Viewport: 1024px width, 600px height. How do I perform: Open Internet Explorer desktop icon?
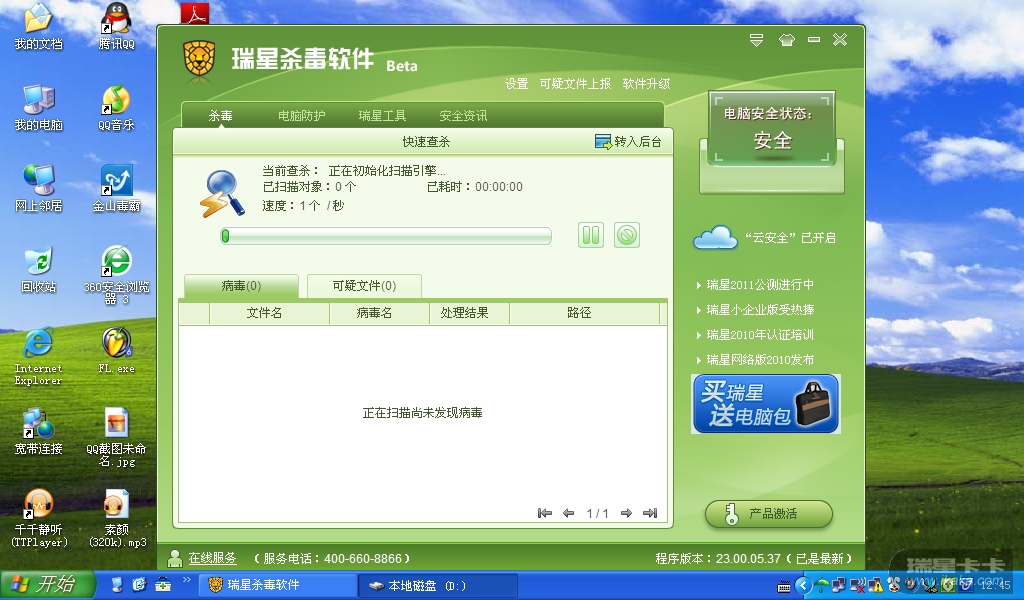39,356
